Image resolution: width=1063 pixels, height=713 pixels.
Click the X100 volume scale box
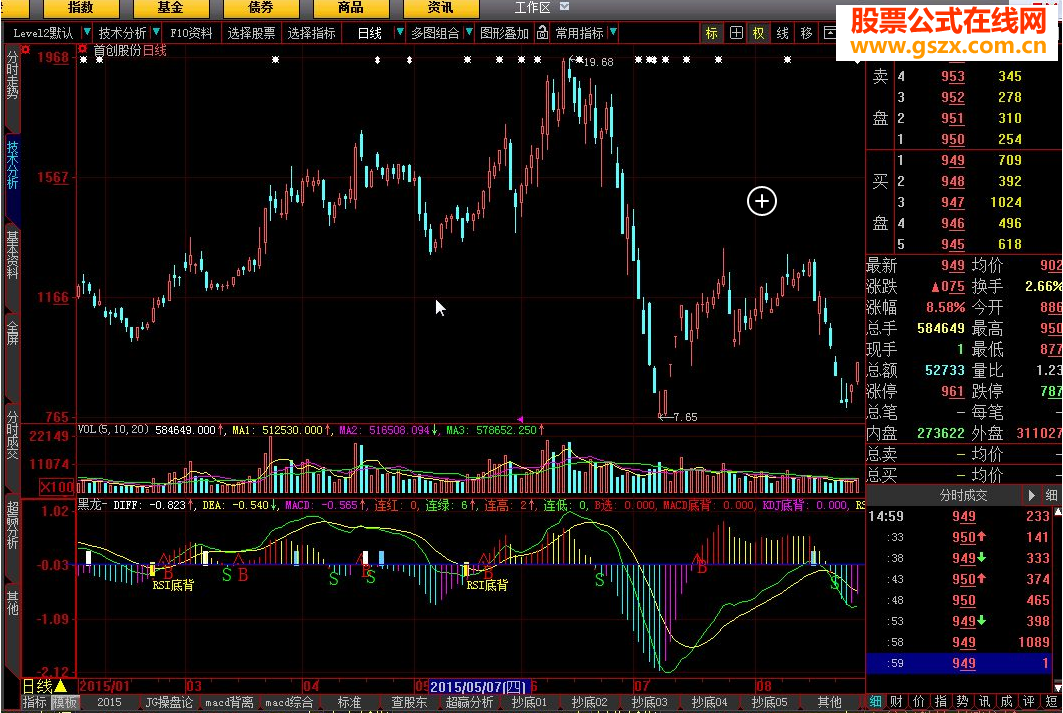pyautogui.click(x=58, y=487)
